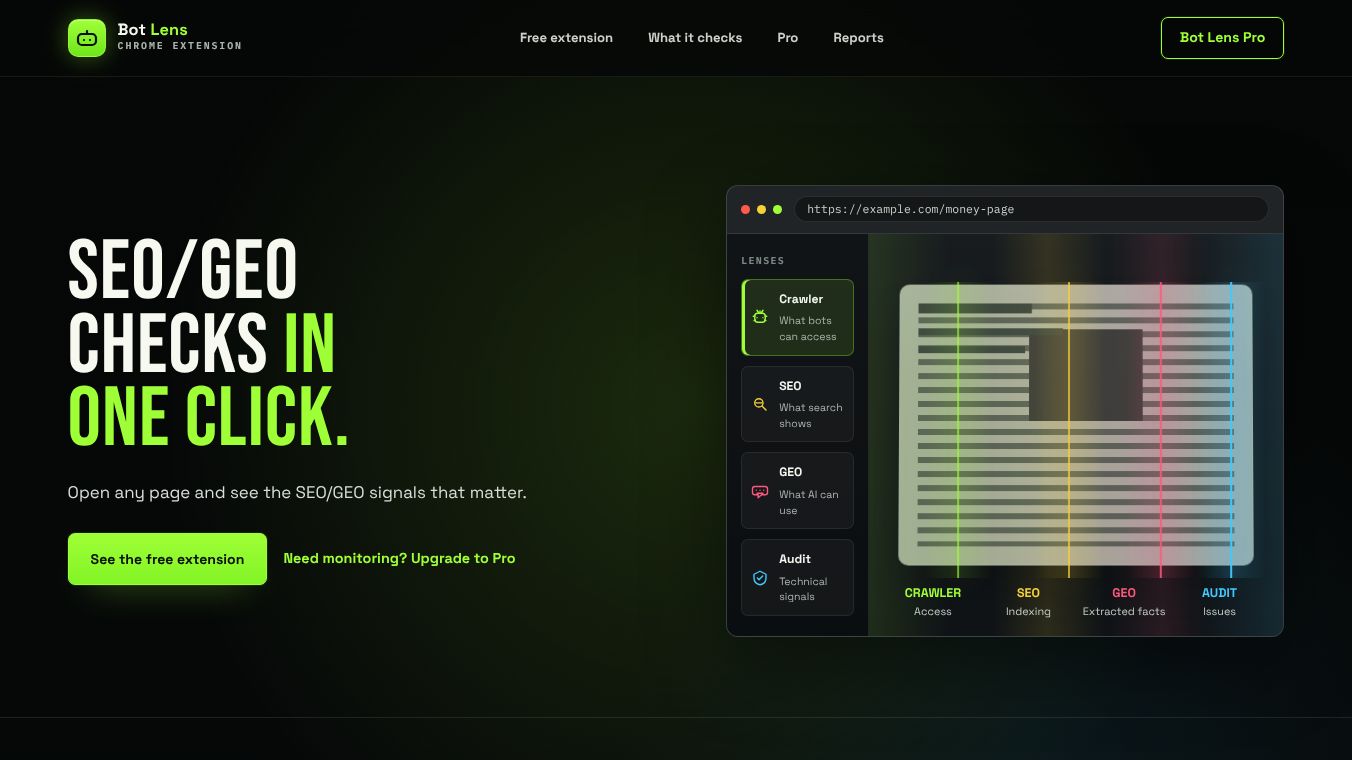Click the Bot Lens Pro button
This screenshot has width=1352, height=760.
1222,38
